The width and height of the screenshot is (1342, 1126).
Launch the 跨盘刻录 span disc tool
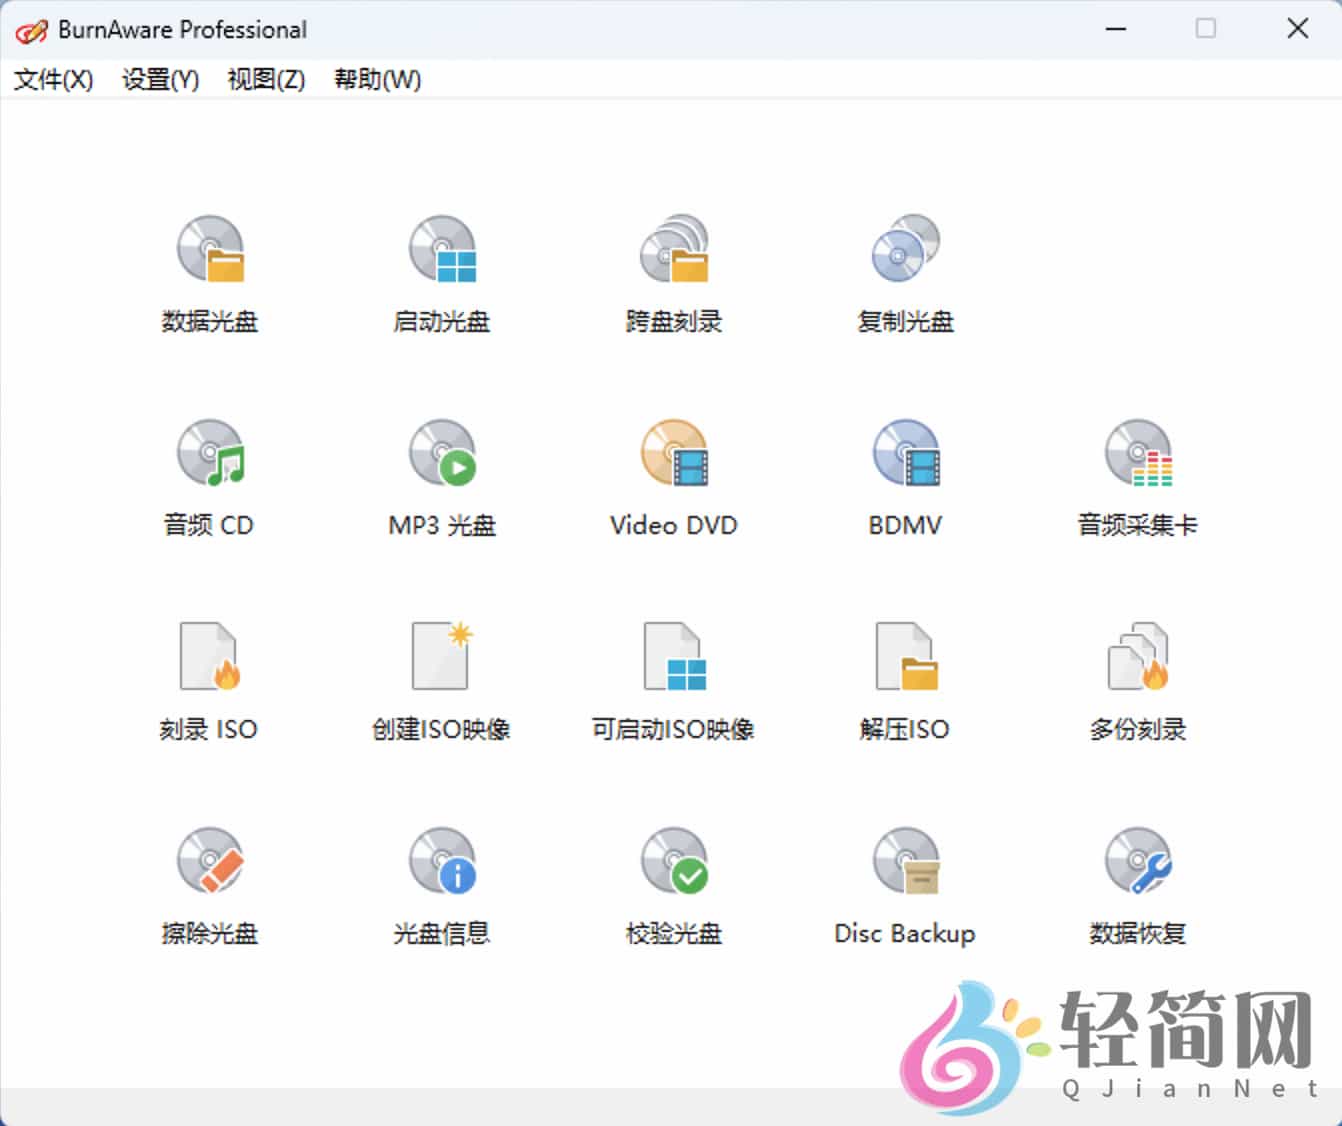(672, 270)
